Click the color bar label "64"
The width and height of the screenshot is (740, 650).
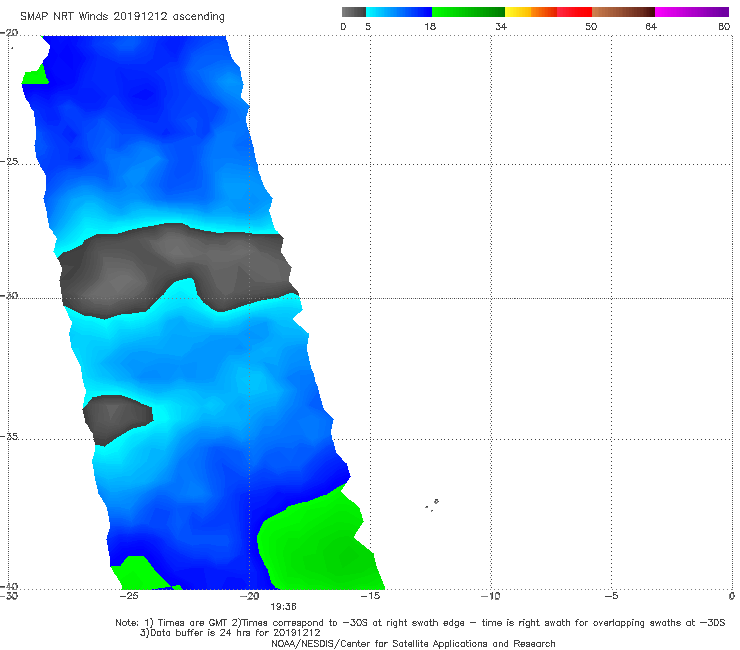[x=651, y=26]
